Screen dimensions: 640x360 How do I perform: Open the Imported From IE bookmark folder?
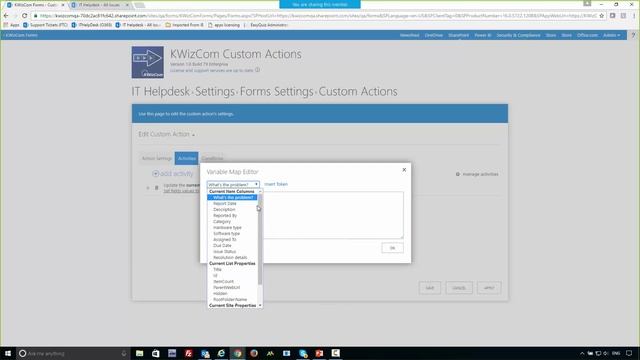(x=184, y=25)
